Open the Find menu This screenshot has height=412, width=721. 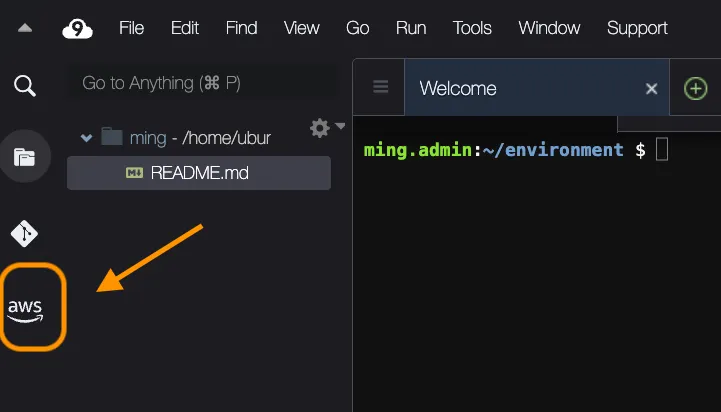point(241,28)
